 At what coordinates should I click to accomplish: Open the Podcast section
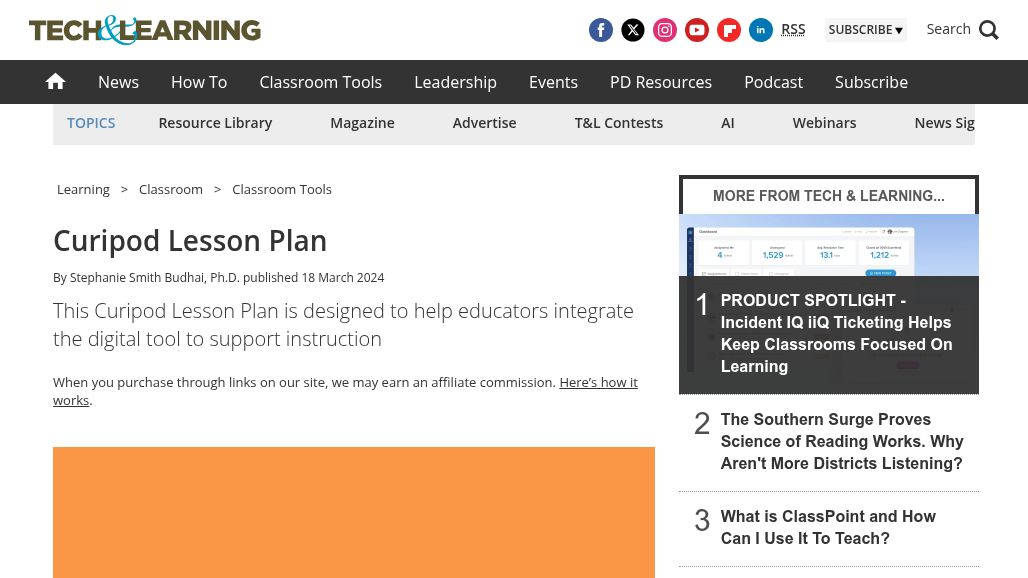tap(774, 82)
